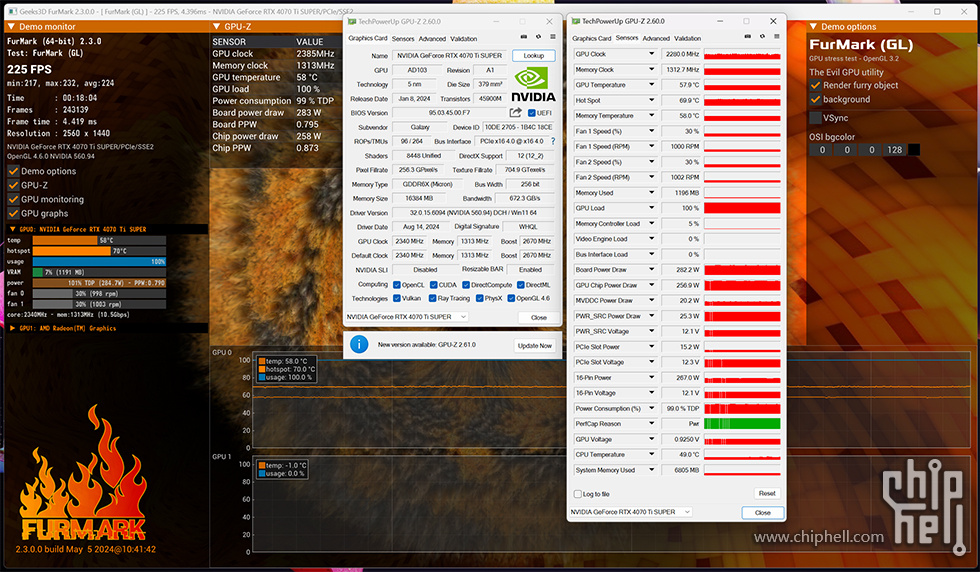Switch to Advanced tab in left GPU-Z window
This screenshot has height=572, width=980.
[432, 39]
